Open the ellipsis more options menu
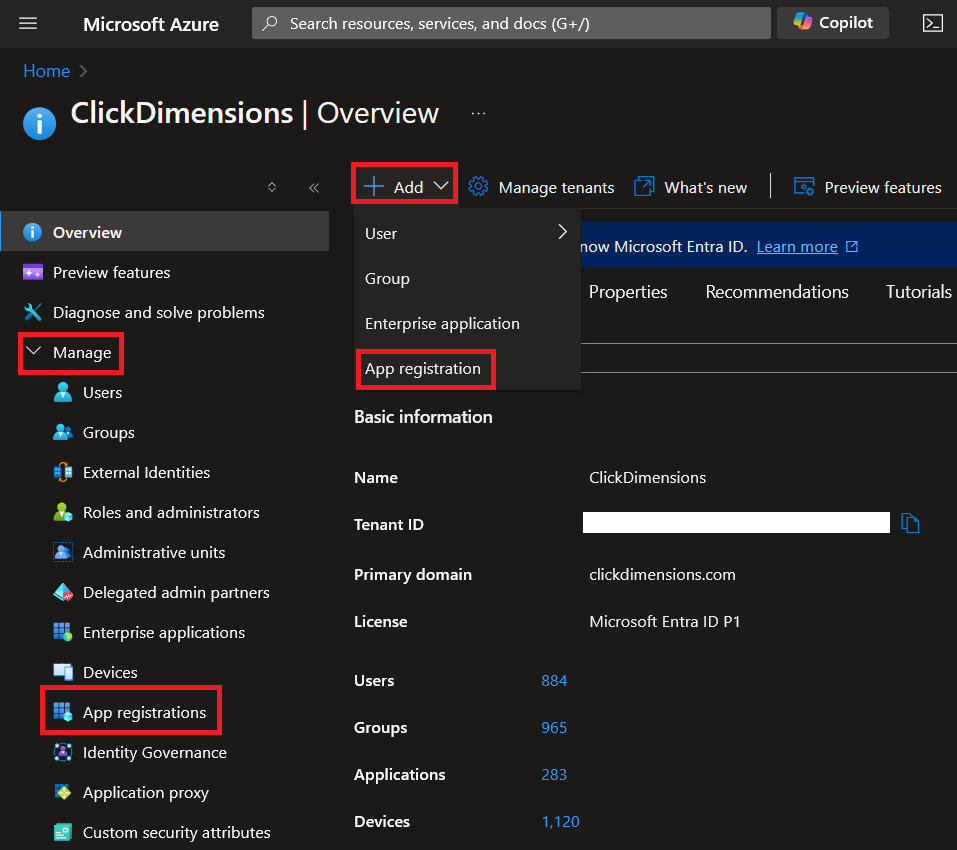The width and height of the screenshot is (957, 850). pos(478,113)
